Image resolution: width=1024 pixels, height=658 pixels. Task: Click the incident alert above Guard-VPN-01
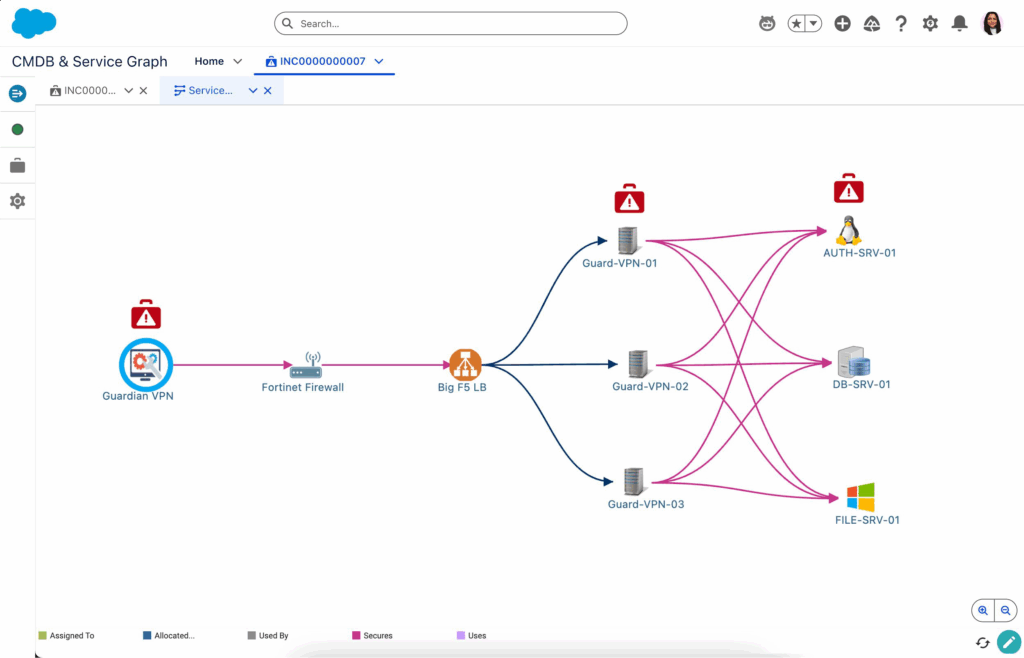(x=629, y=199)
